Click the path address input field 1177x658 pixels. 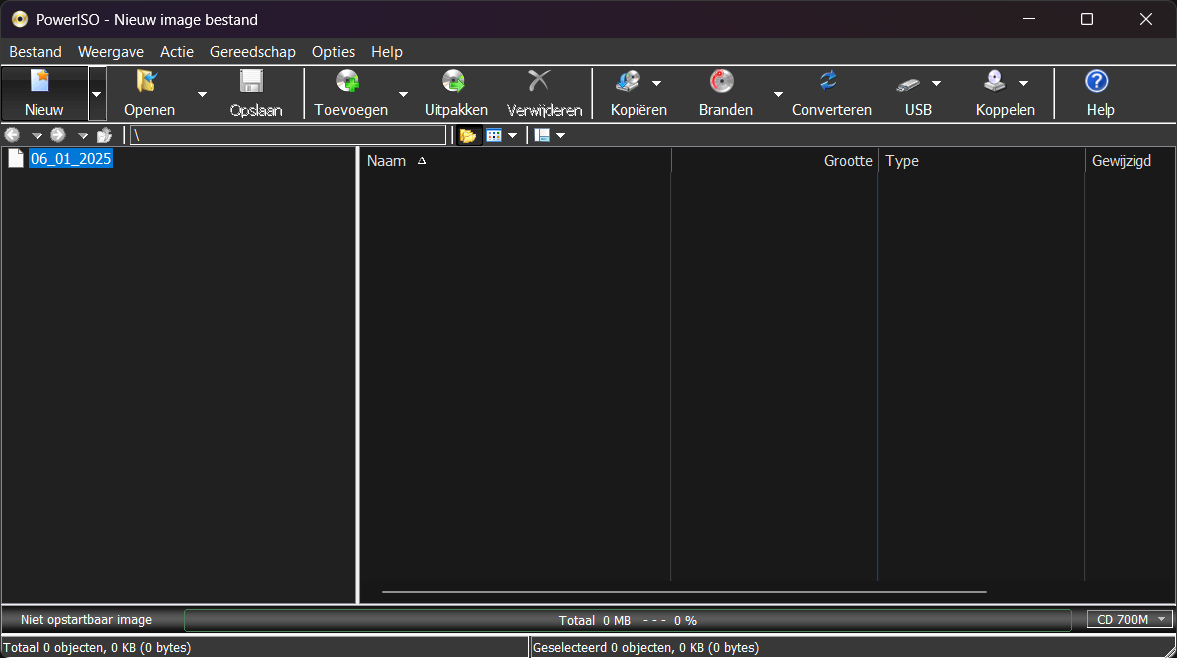[x=288, y=135]
